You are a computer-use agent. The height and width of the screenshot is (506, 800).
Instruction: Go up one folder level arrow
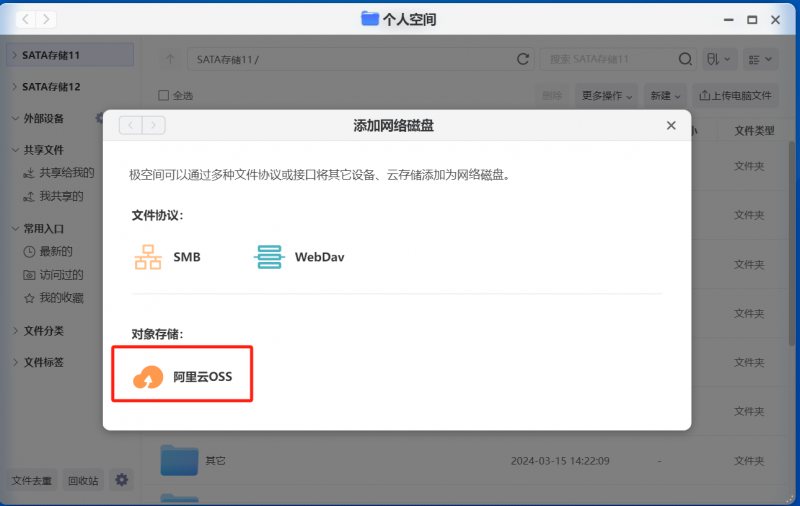pyautogui.click(x=170, y=59)
